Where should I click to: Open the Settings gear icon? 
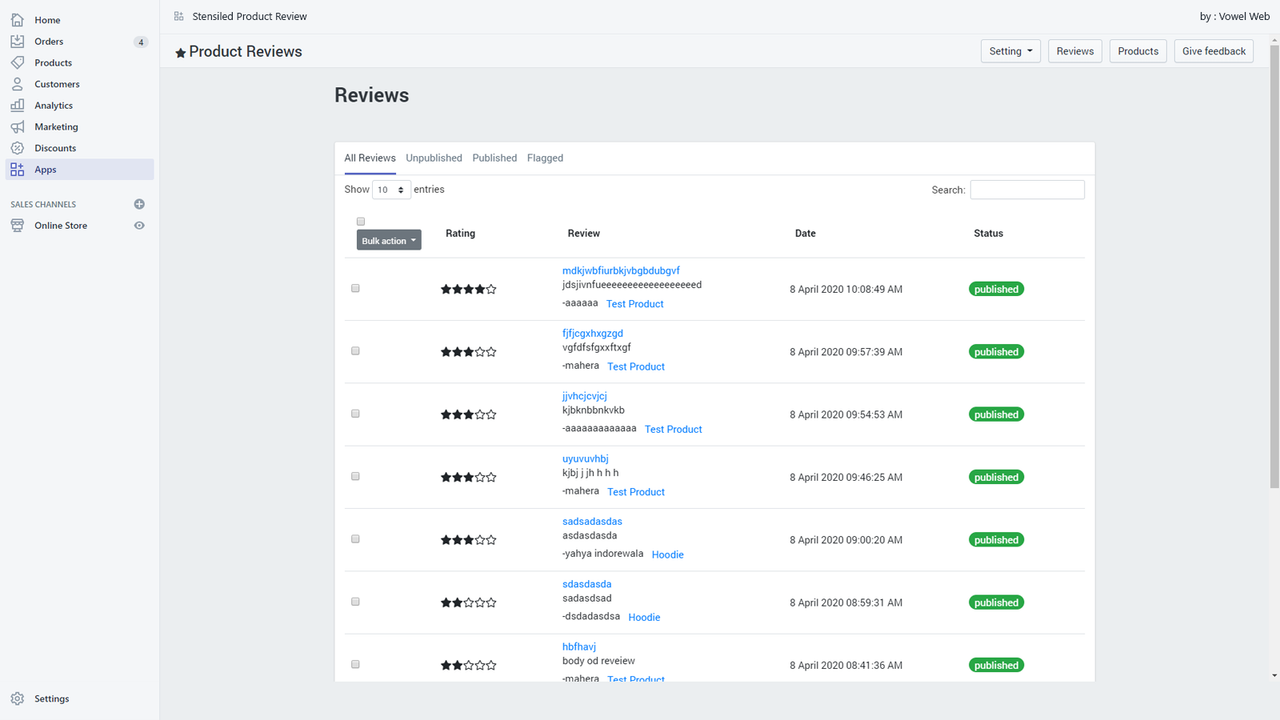tap(17, 699)
